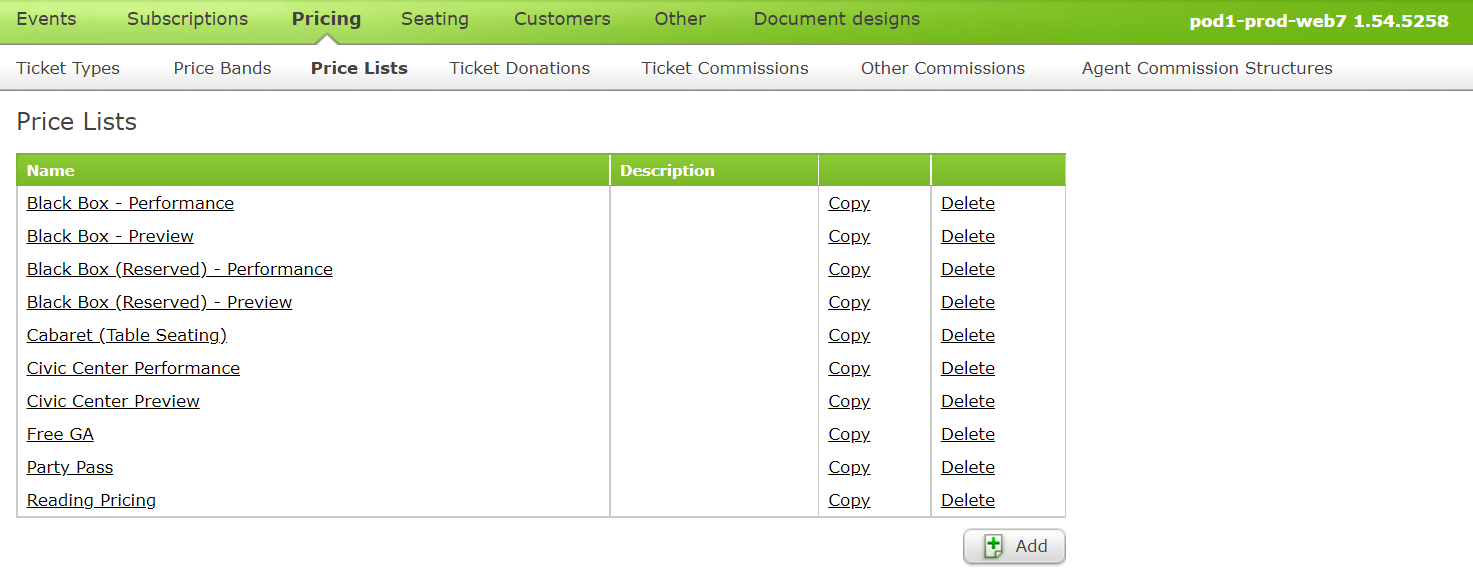The image size is (1473, 568).
Task: Switch to the Ticket Types tab
Action: (68, 68)
